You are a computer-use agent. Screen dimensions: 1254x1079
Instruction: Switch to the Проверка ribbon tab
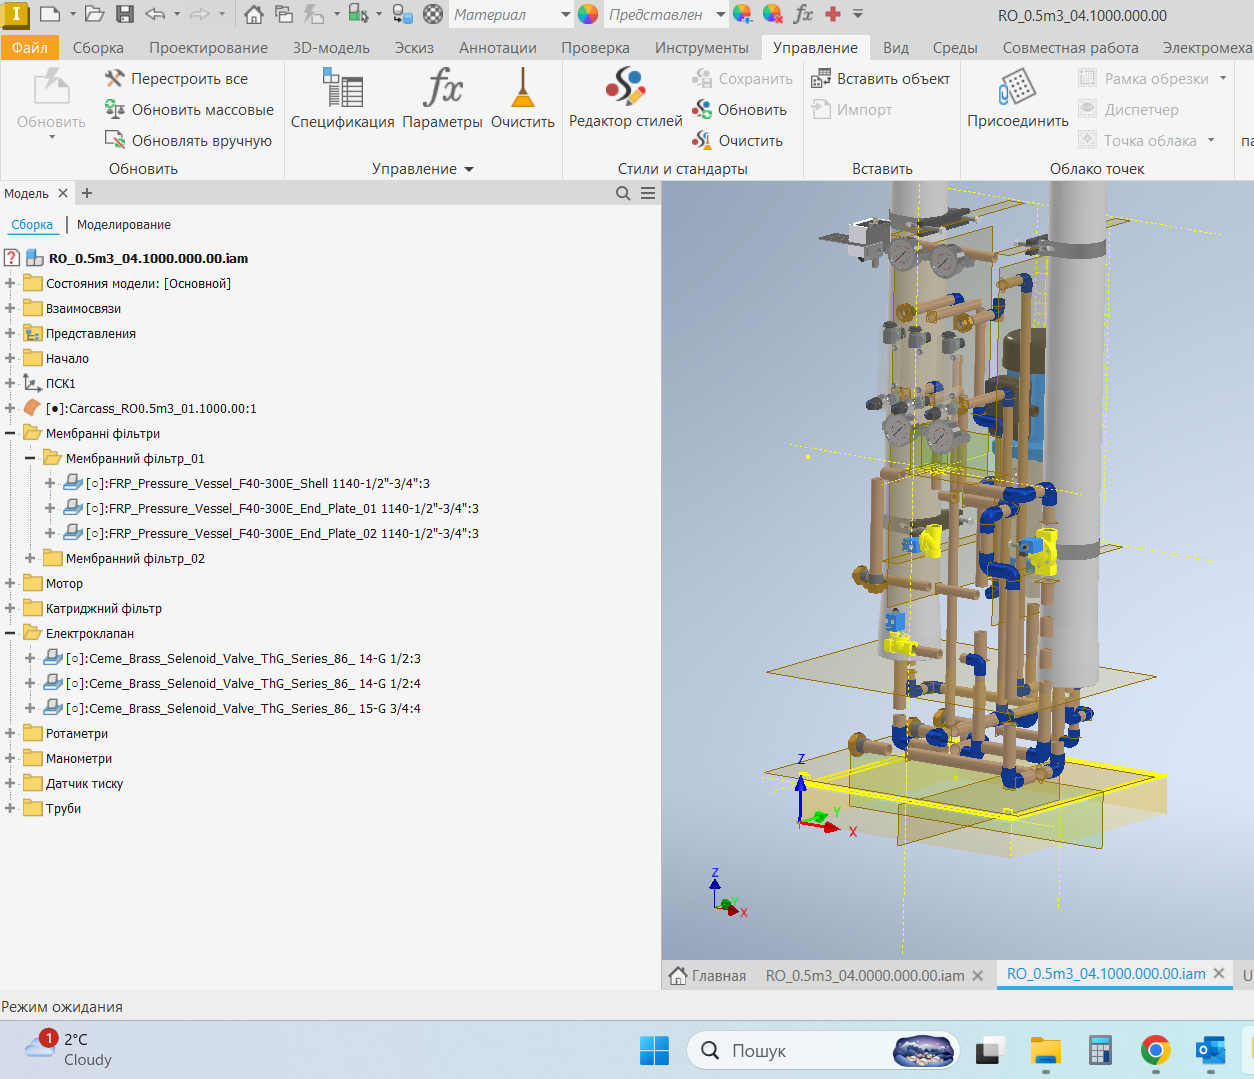595,47
